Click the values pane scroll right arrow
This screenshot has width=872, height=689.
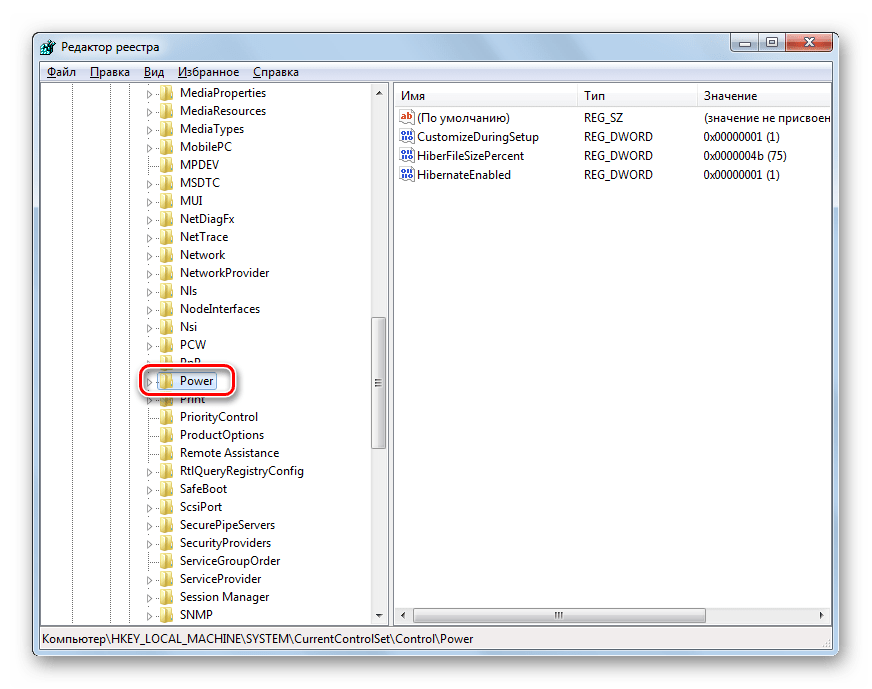tap(822, 615)
